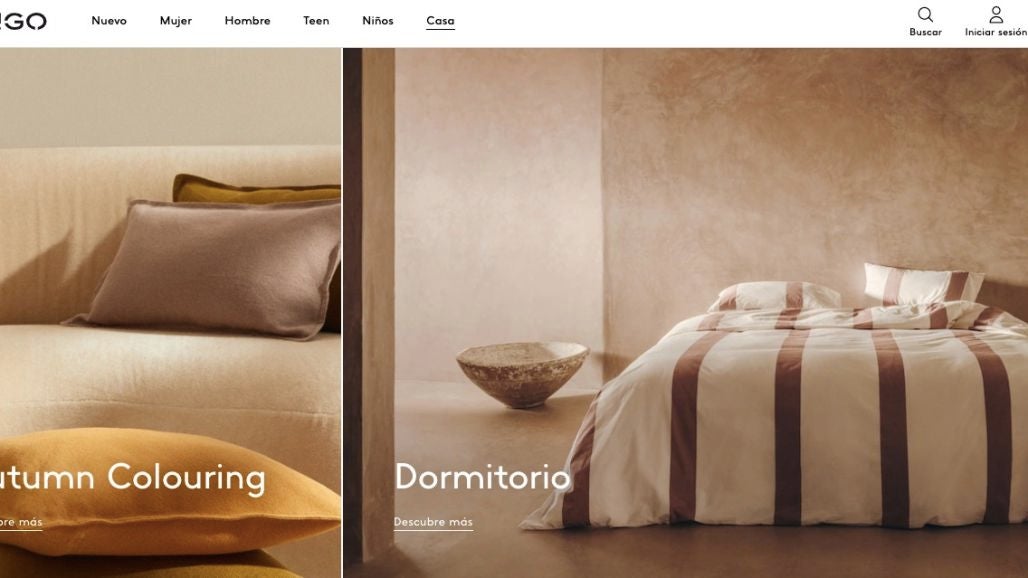This screenshot has width=1028, height=578.
Task: Open the Mujer section
Action: [176, 21]
